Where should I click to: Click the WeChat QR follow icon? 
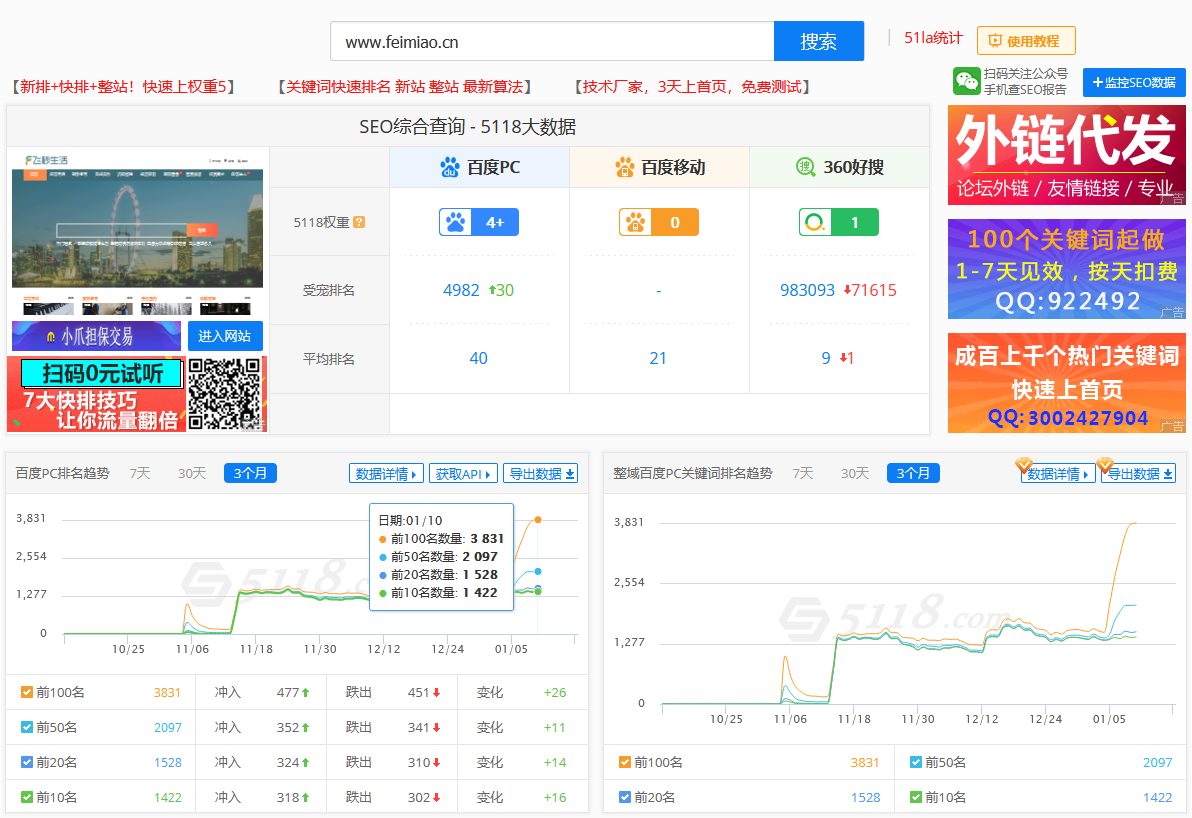tap(966, 81)
